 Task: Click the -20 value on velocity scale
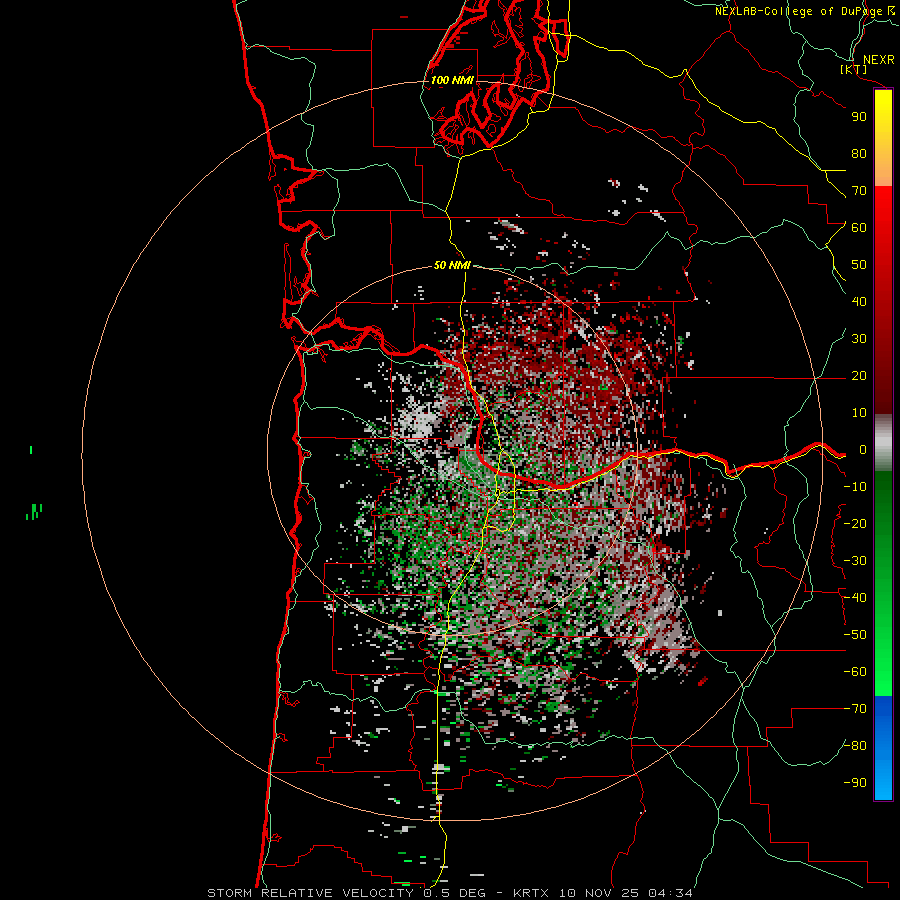click(855, 524)
